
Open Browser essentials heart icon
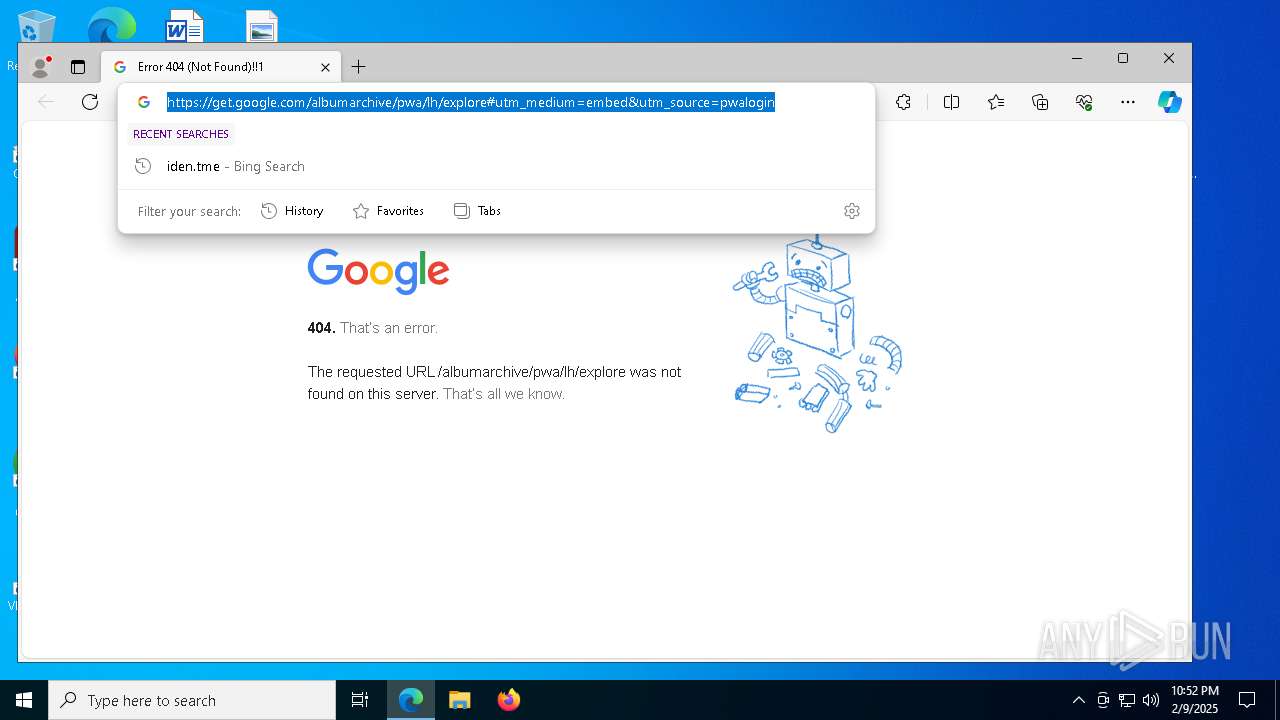coord(1084,102)
